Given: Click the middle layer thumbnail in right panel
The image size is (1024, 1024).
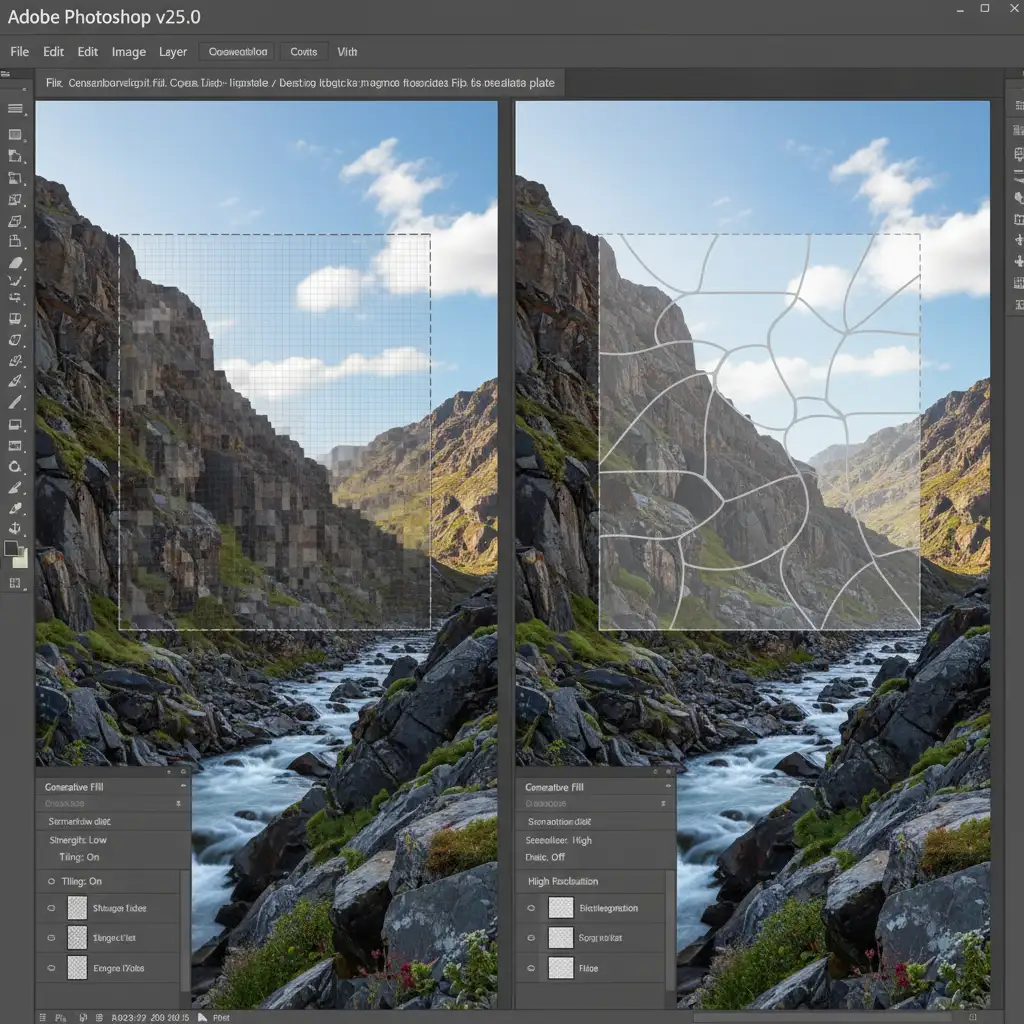Looking at the screenshot, I should click(561, 938).
